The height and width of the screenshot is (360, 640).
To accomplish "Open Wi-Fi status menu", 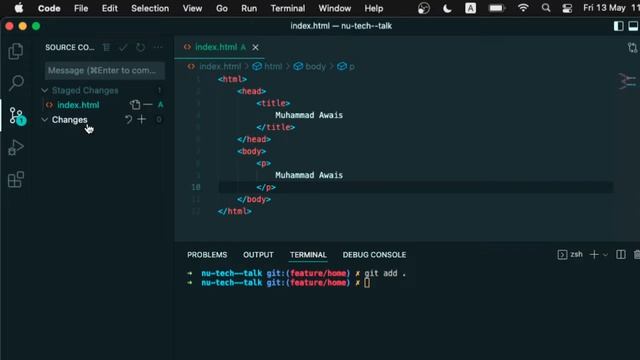I will pyautogui.click(x=523, y=8).
